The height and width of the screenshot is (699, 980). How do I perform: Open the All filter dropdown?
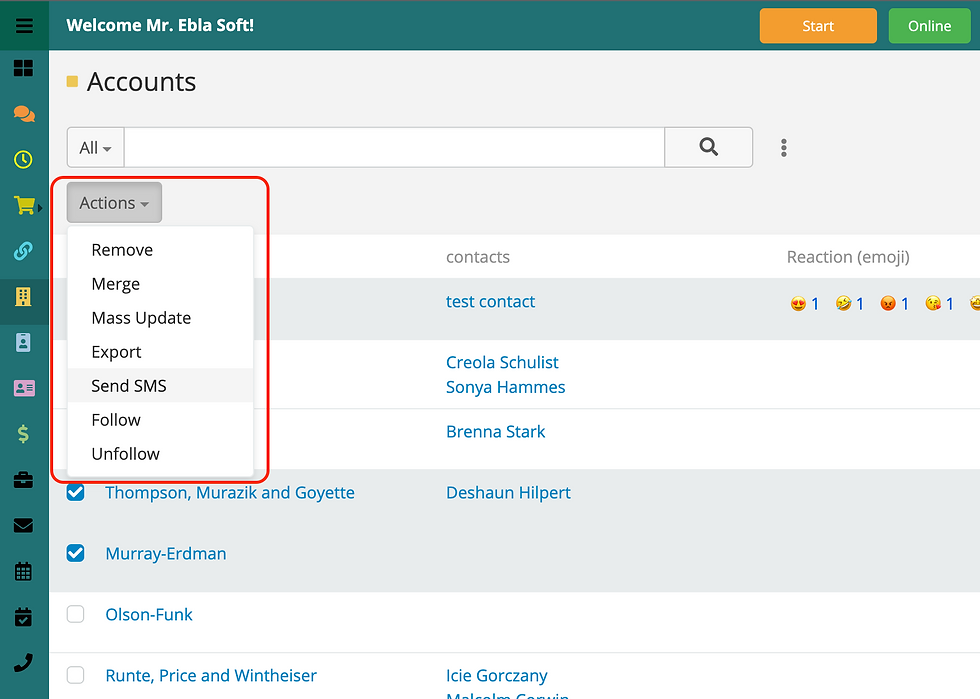point(96,148)
